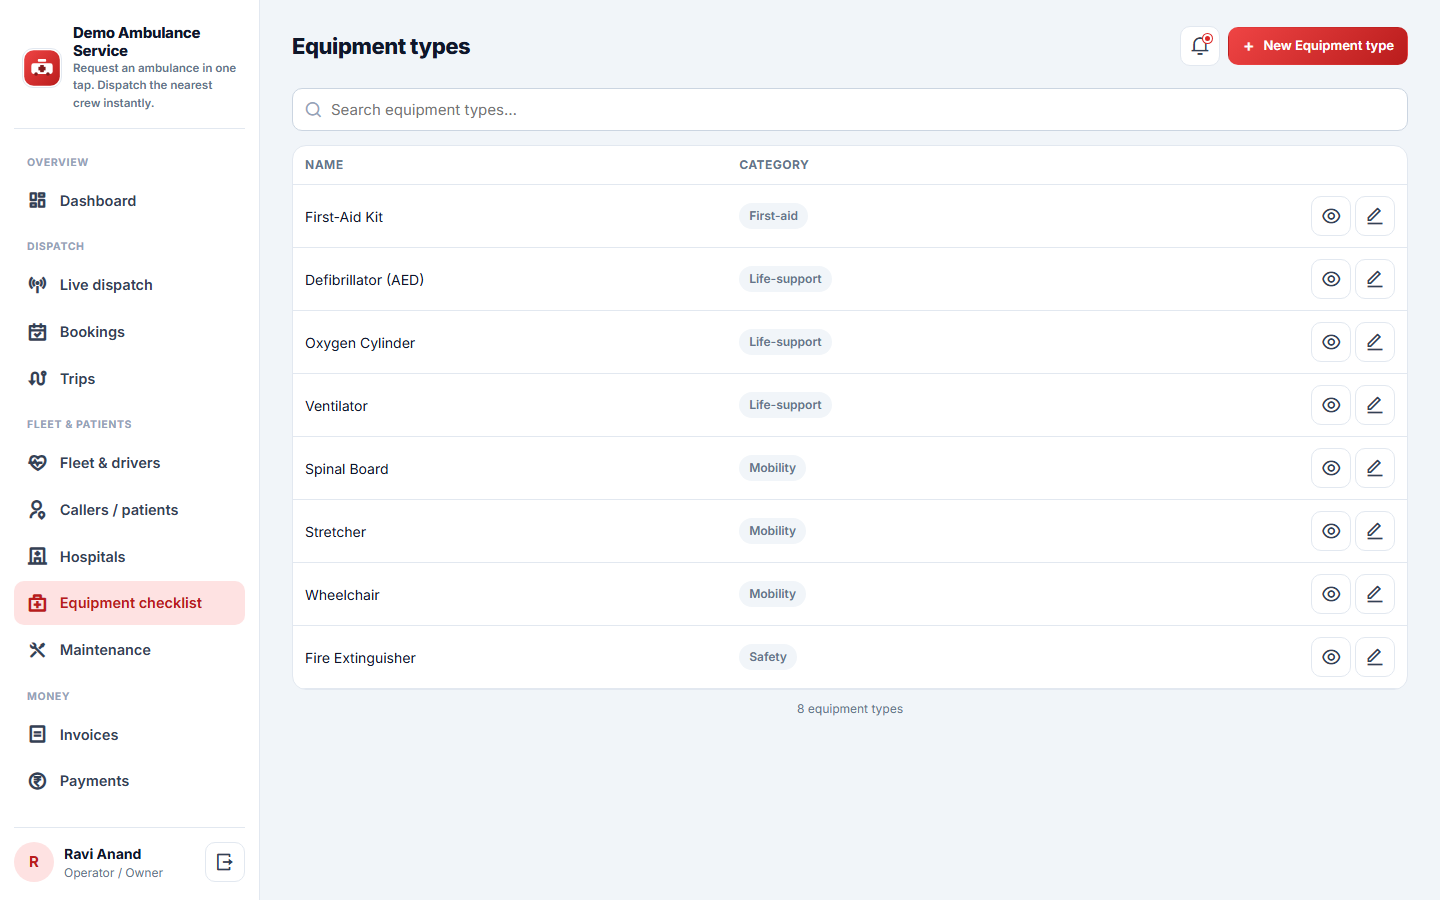Click the Ventilator name
Viewport: 1440px width, 900px height.
tap(336, 406)
